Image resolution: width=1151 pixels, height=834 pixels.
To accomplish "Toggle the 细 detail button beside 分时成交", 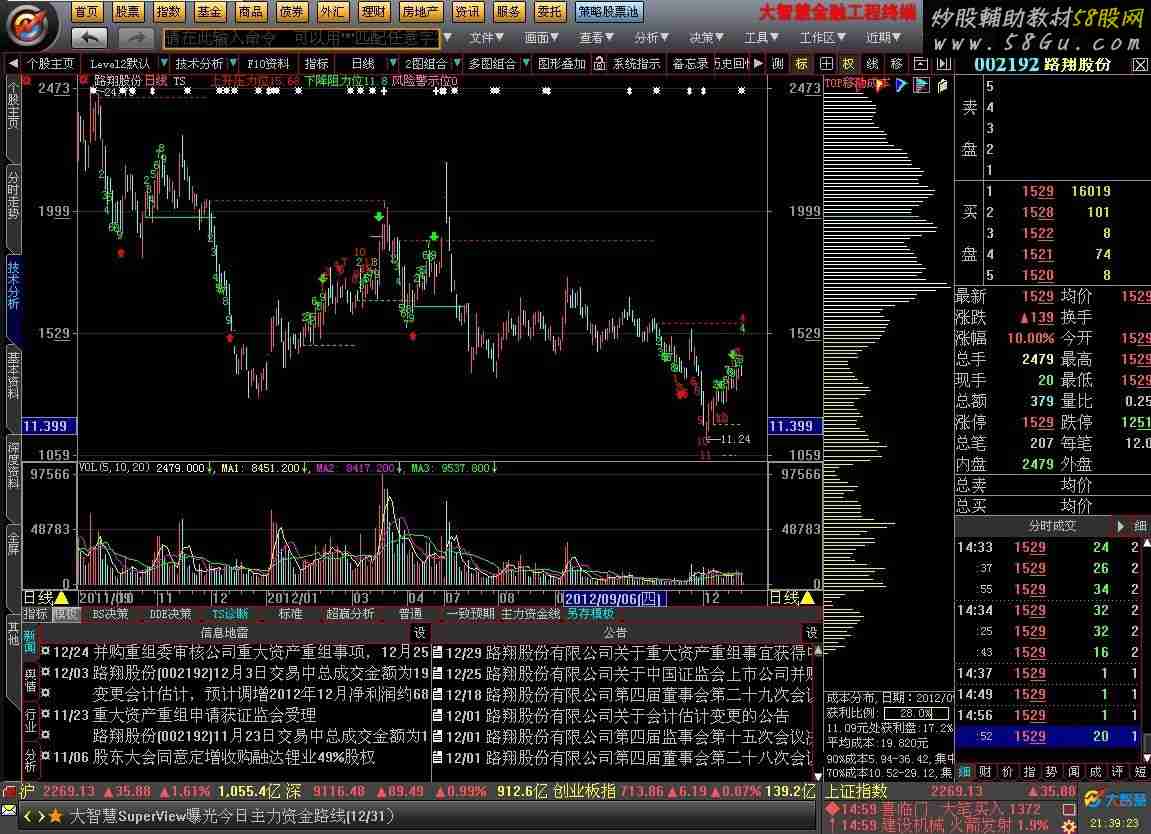I will pos(1140,526).
